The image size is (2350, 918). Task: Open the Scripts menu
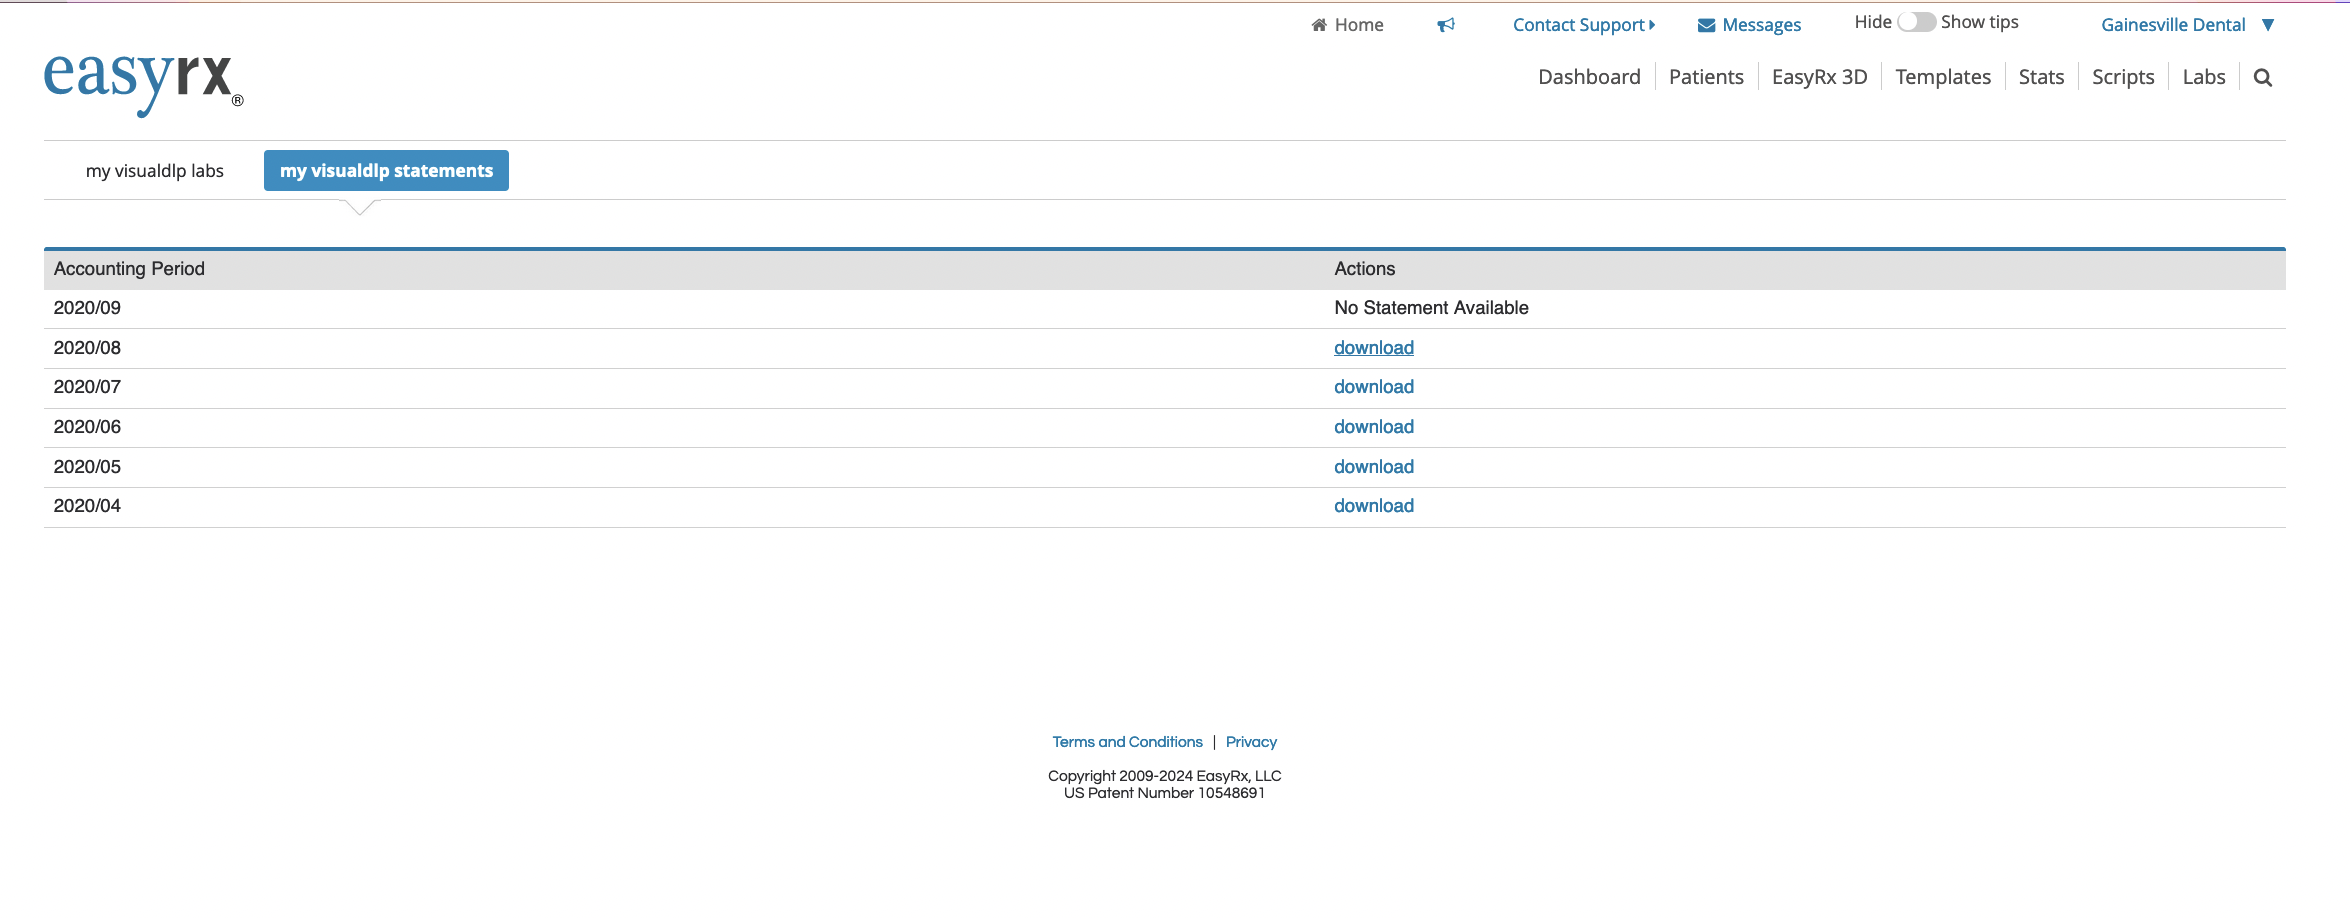(x=2123, y=77)
